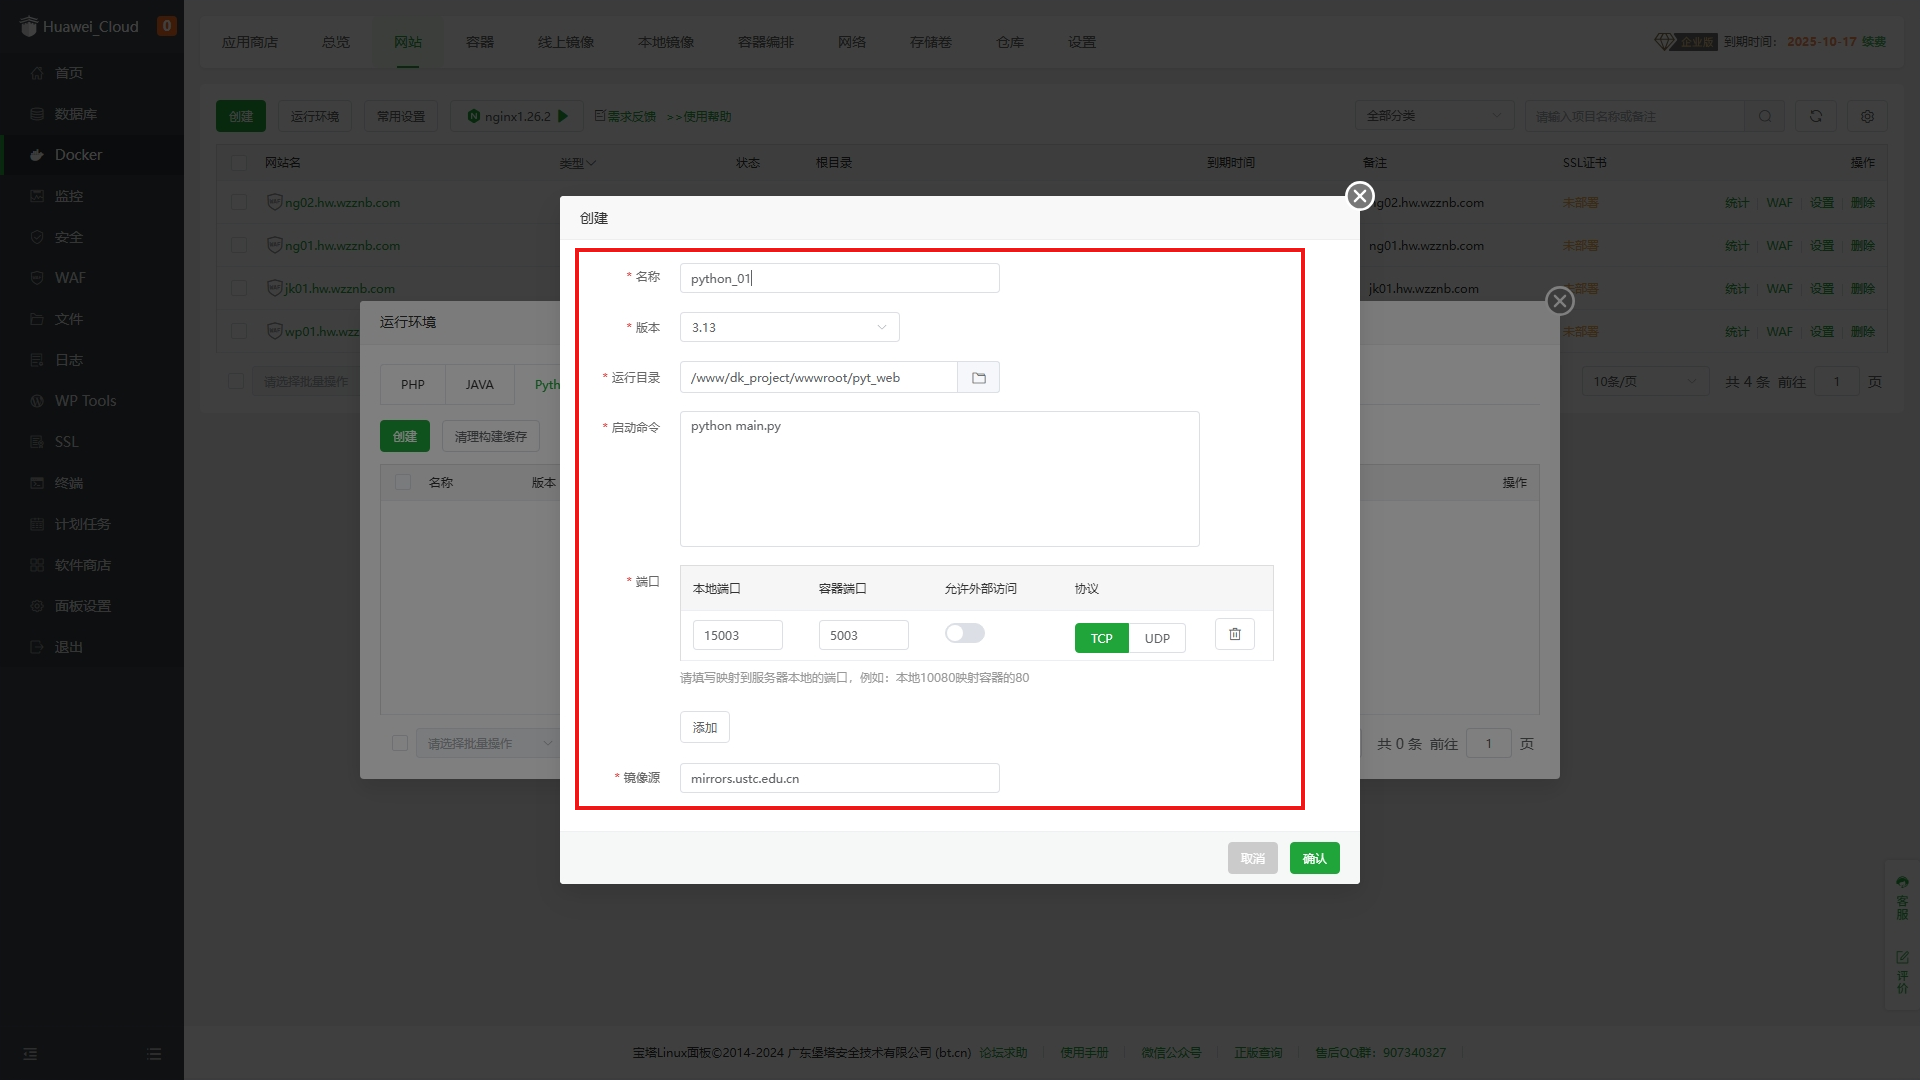Switch to 线上镜像 tab
Viewport: 1920px width, 1080px height.
(x=566, y=42)
